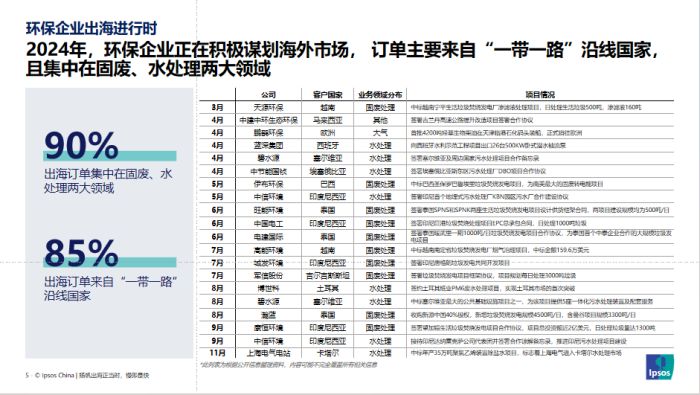Image resolution: width=700 pixels, height=395 pixels.
Task: Select the 项目情况 column header
Action: [540, 95]
